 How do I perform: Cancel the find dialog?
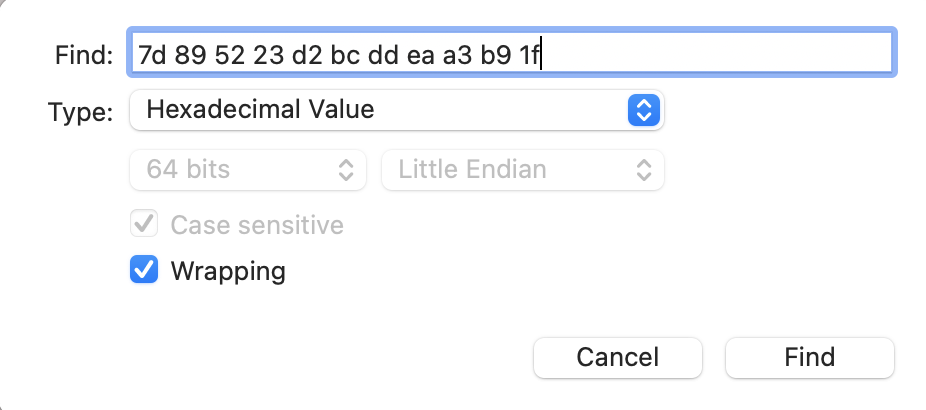(x=618, y=357)
